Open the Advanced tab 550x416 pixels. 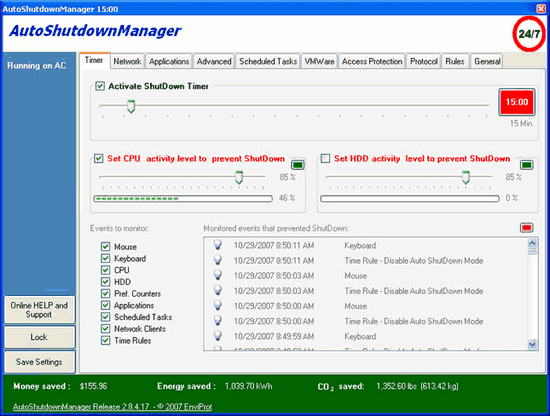tap(214, 61)
